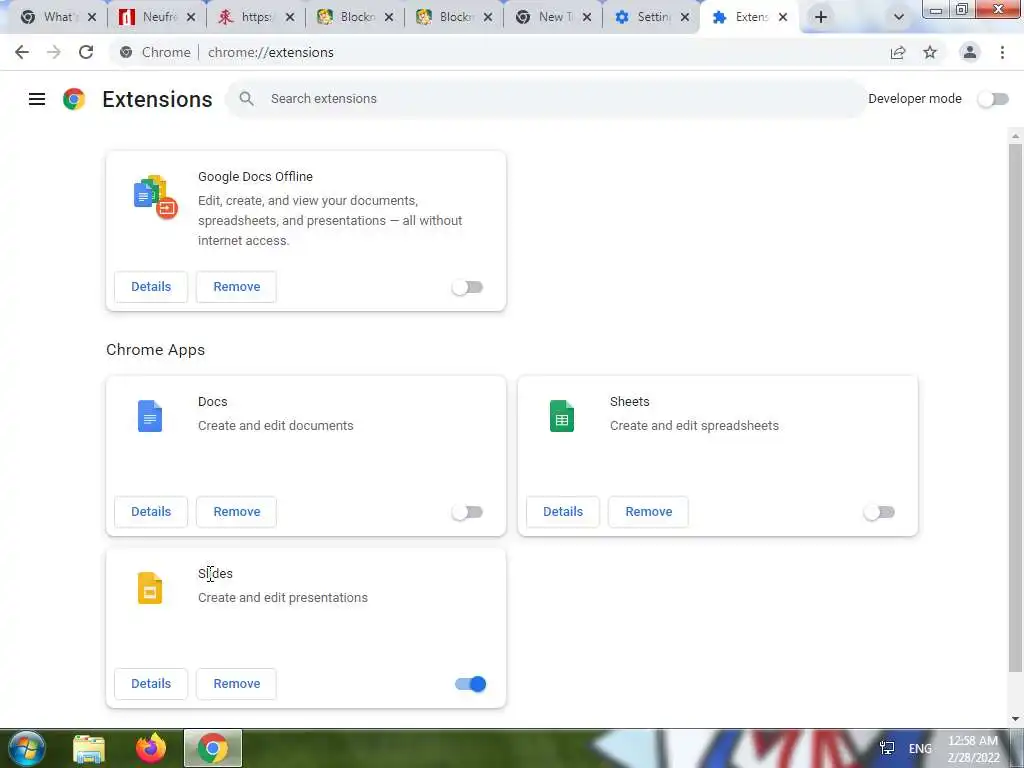Focus the Search extensions field
1024x768 pixels.
point(546,99)
